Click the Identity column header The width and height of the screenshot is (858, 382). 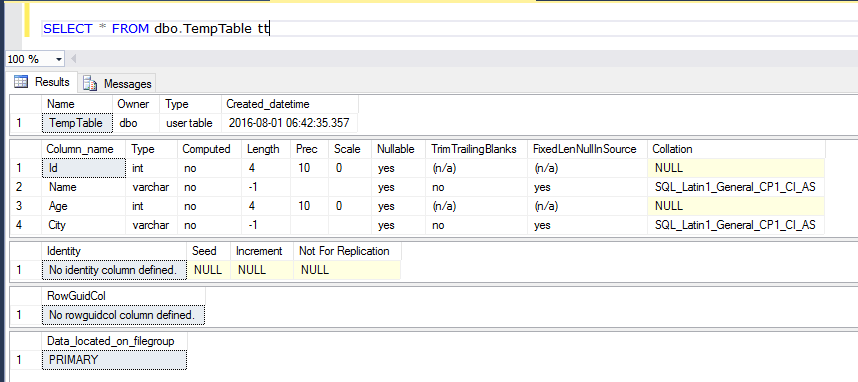(x=114, y=251)
